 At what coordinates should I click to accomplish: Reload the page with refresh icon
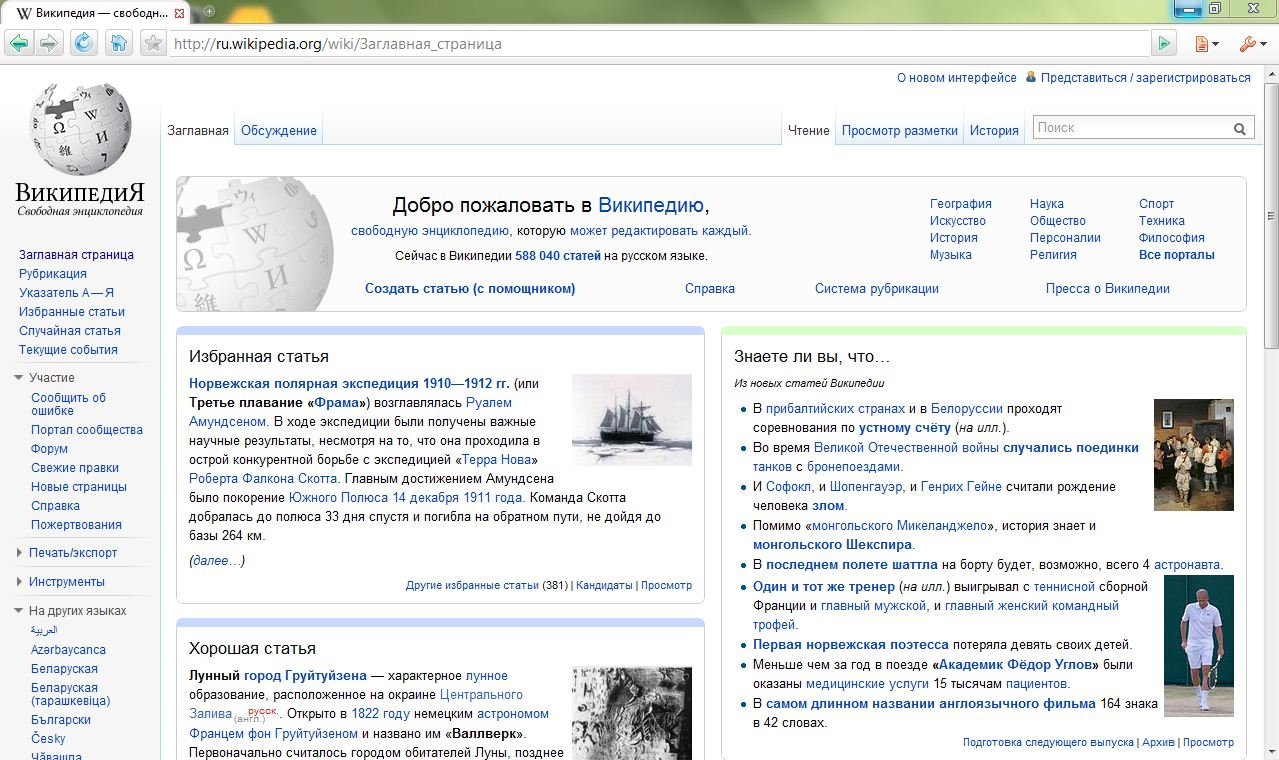coord(84,43)
